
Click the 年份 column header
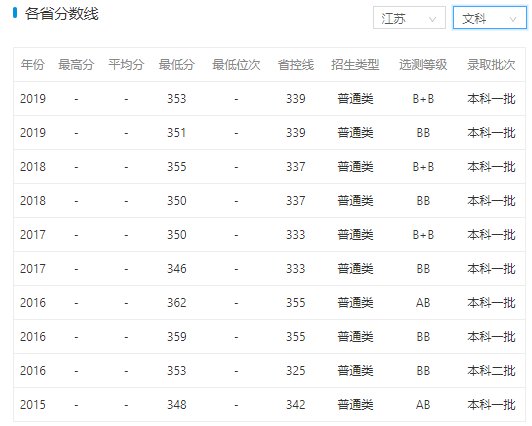point(33,64)
